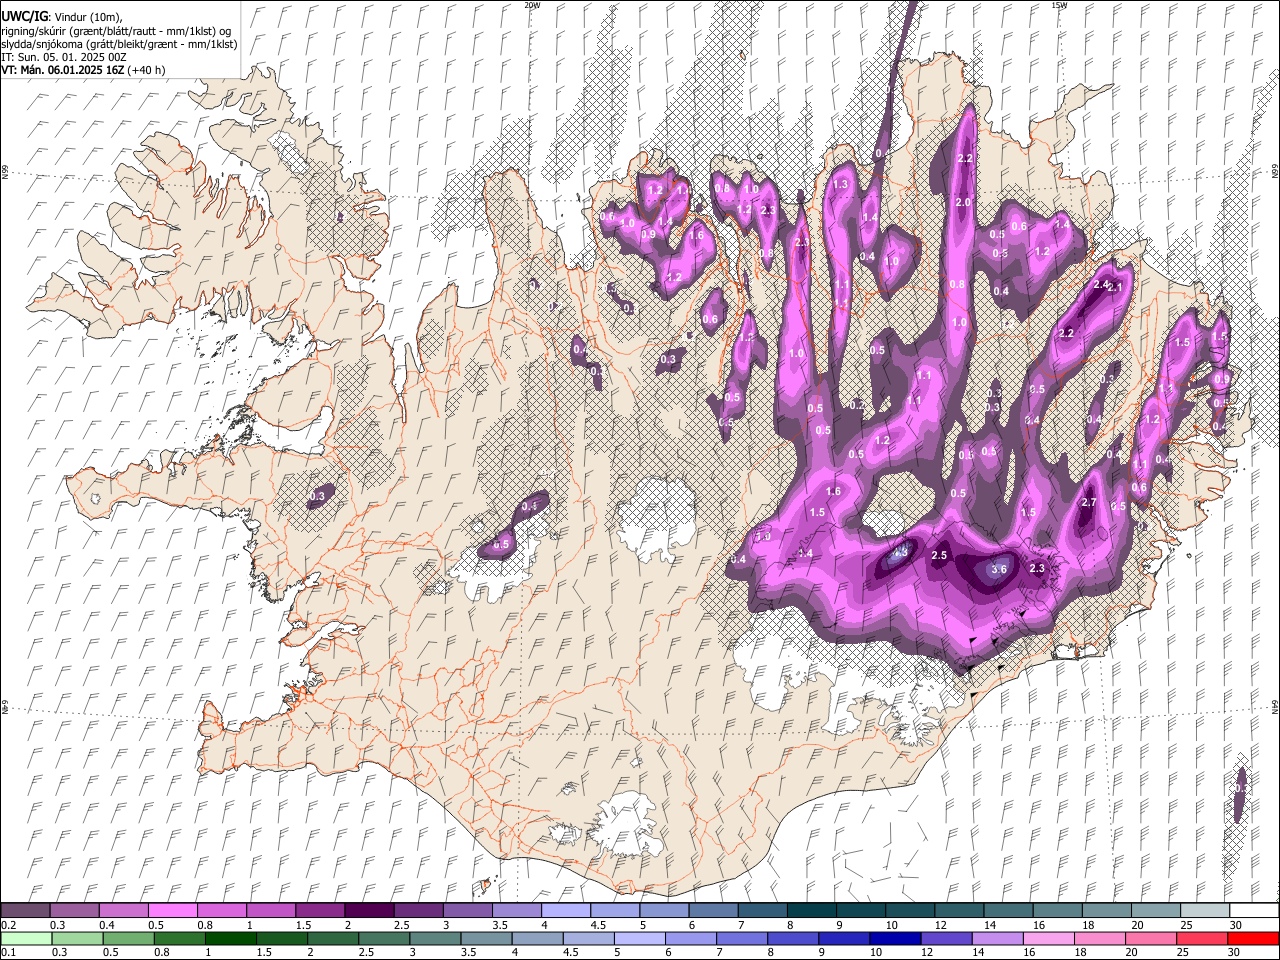Click the gray-green 3–3.5 swatch in lower legend
Image resolution: width=1280 pixels, height=960 pixels.
tap(435, 939)
